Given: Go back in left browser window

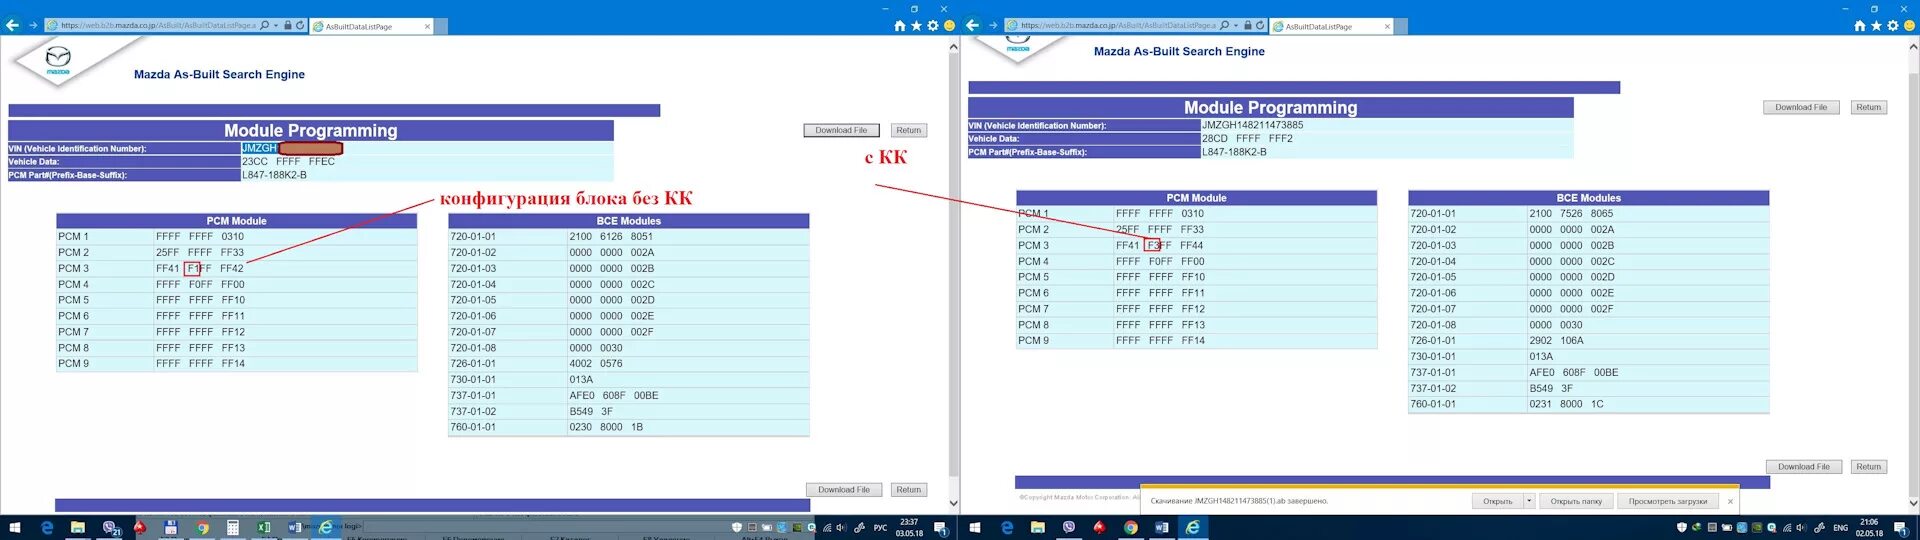Looking at the screenshot, I should pos(12,25).
